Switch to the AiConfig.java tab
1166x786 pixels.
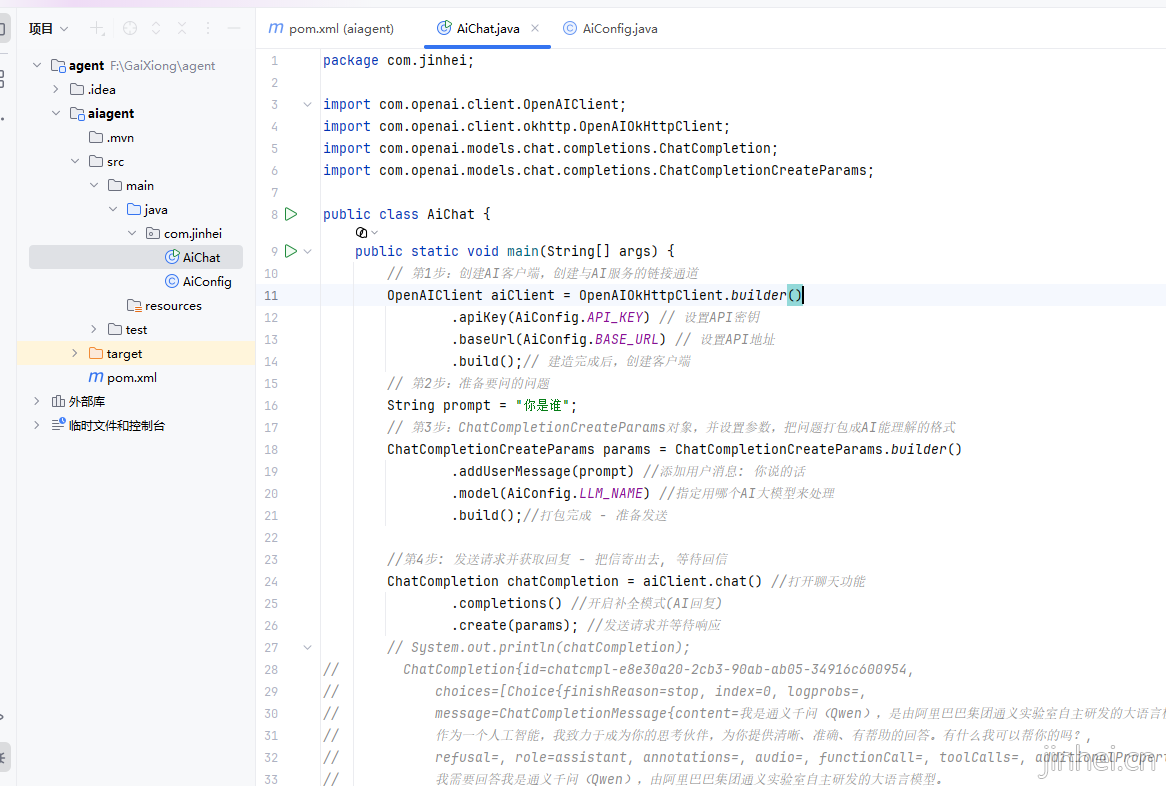click(611, 28)
